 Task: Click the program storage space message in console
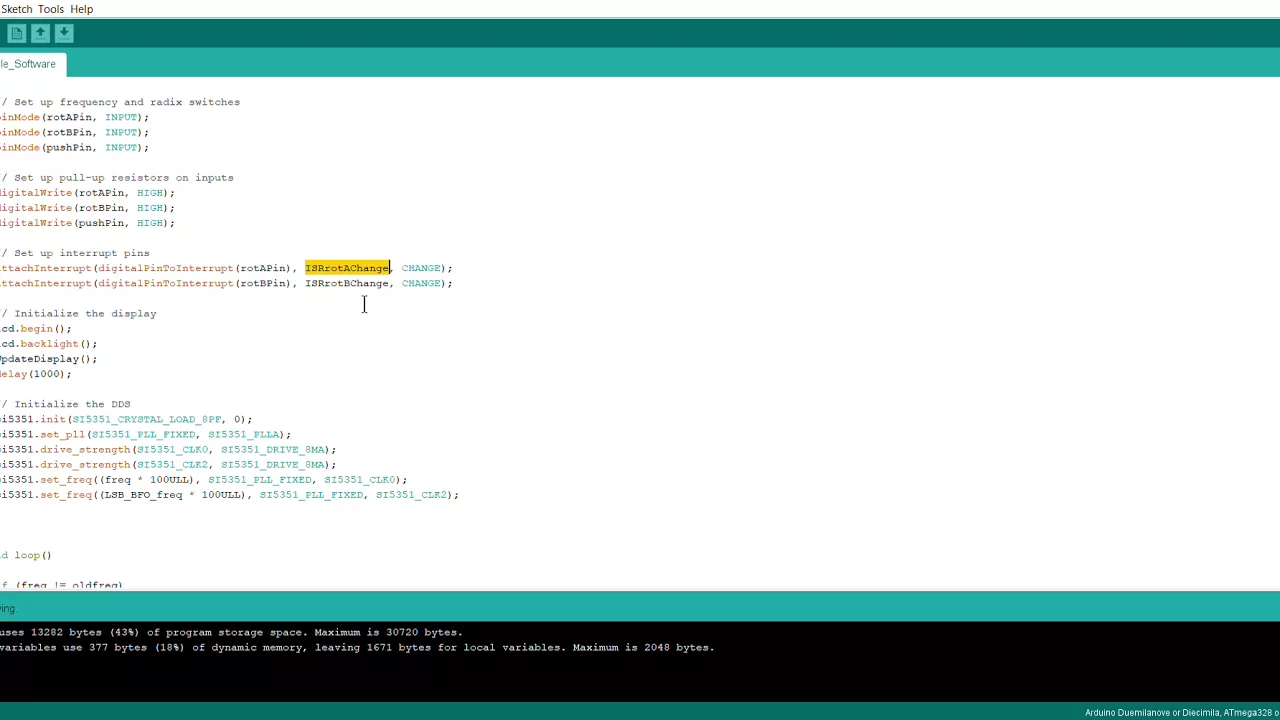pyautogui.click(x=231, y=632)
